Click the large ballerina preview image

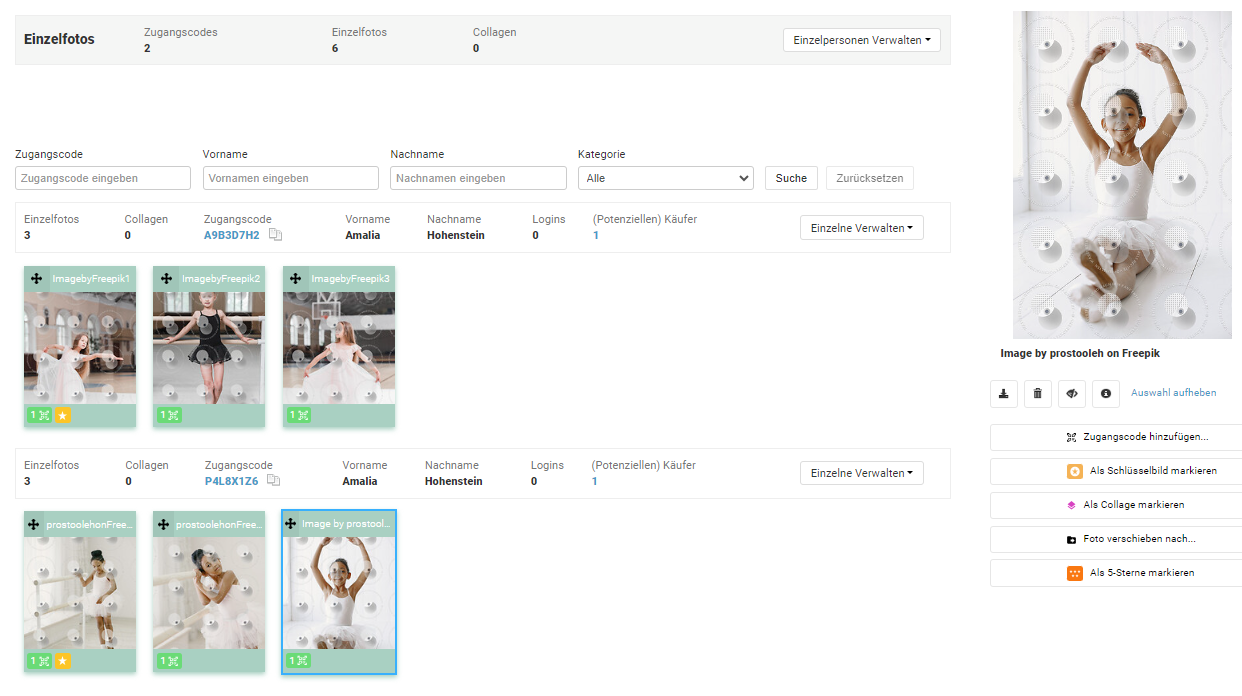[1122, 175]
